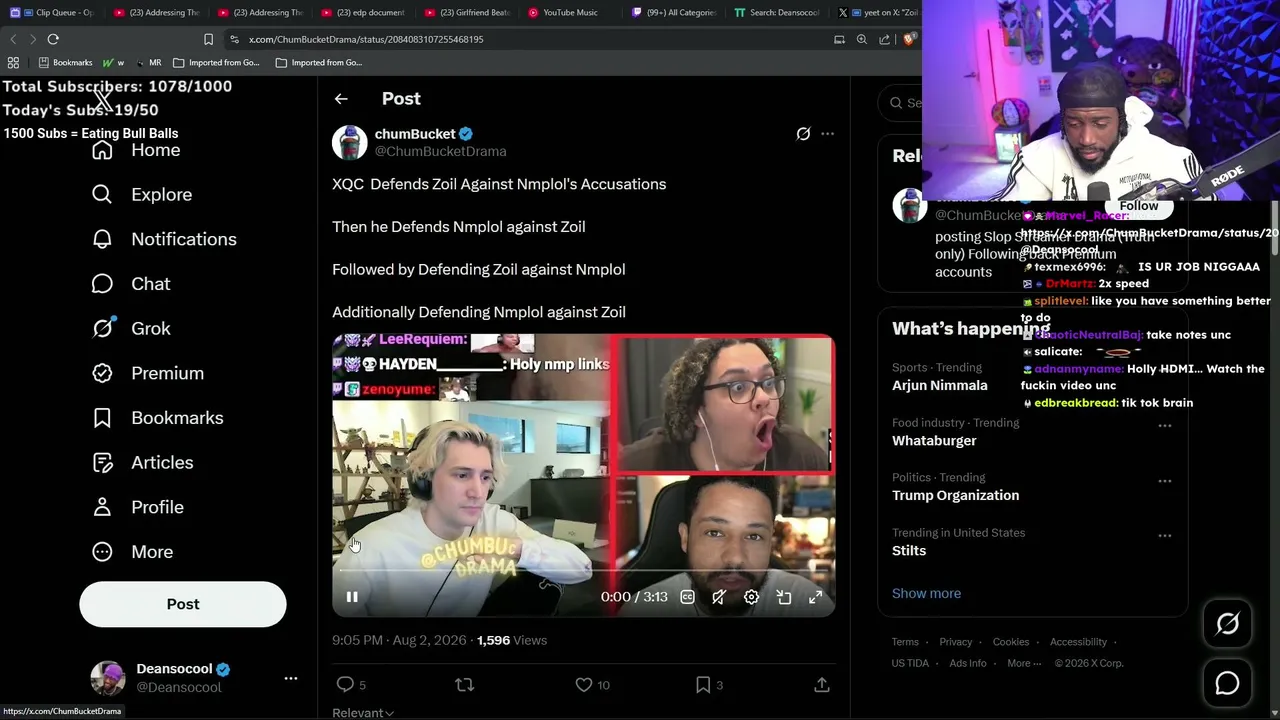Screen dimensions: 1280x720
Task: Expand the Relevant replies sort dropdown
Action: (363, 713)
